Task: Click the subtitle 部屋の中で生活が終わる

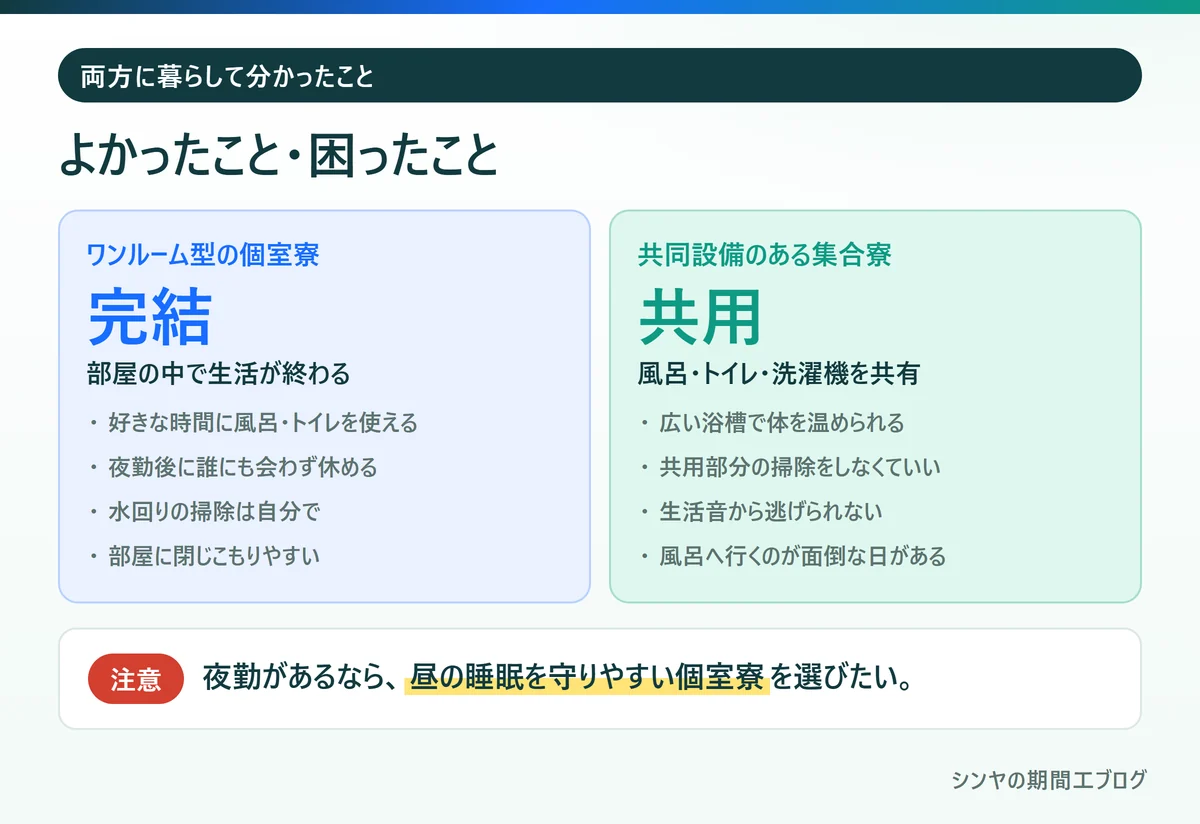Action: [x=219, y=374]
